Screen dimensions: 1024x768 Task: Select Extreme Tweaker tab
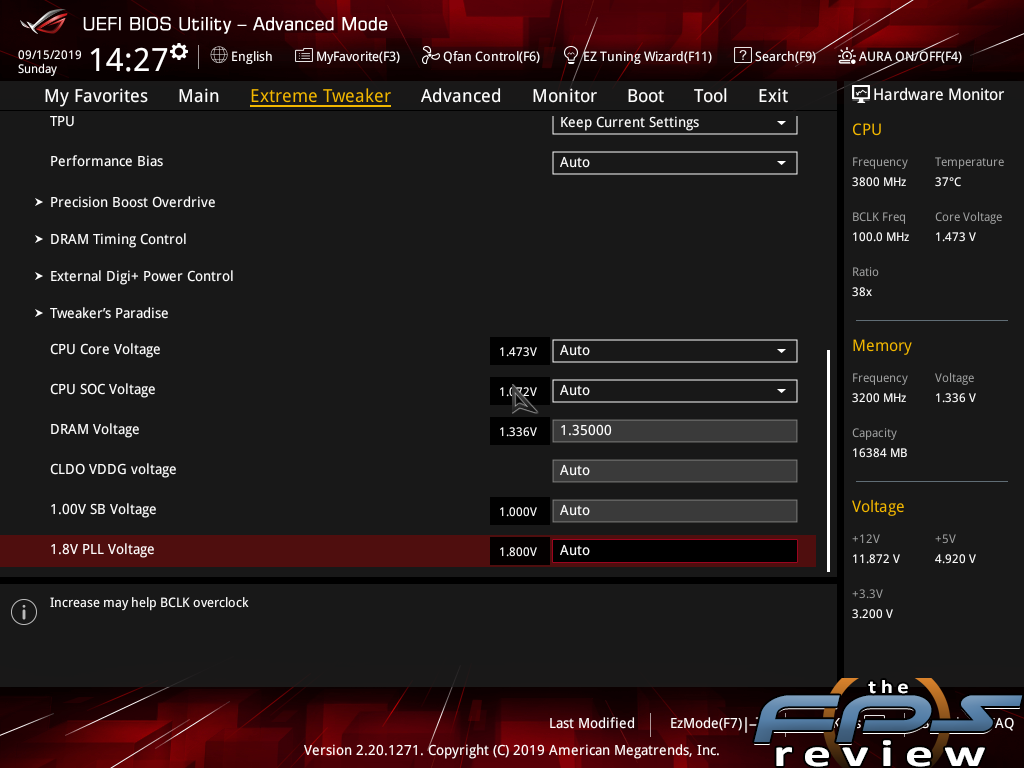(x=321, y=96)
